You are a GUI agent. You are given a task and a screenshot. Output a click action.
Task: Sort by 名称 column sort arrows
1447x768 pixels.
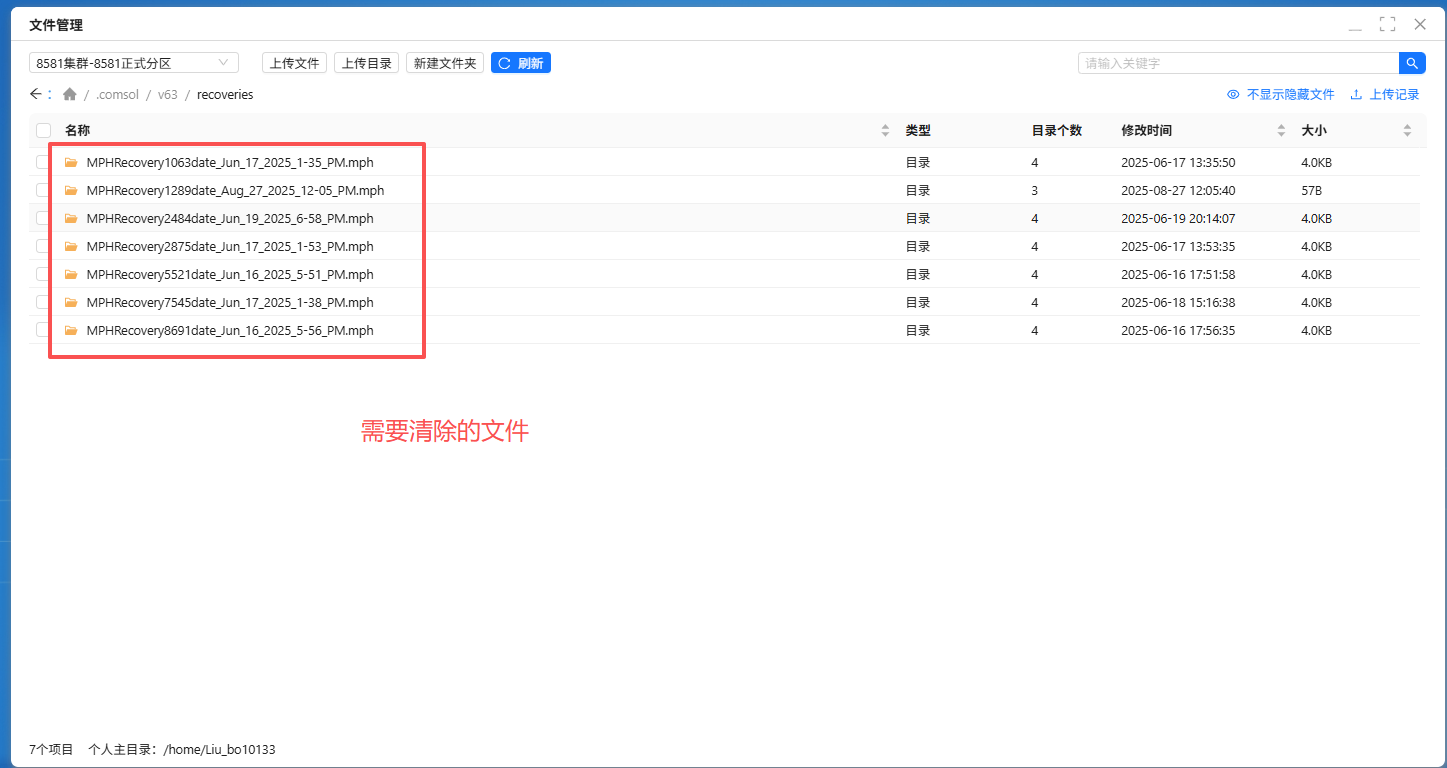pos(885,130)
